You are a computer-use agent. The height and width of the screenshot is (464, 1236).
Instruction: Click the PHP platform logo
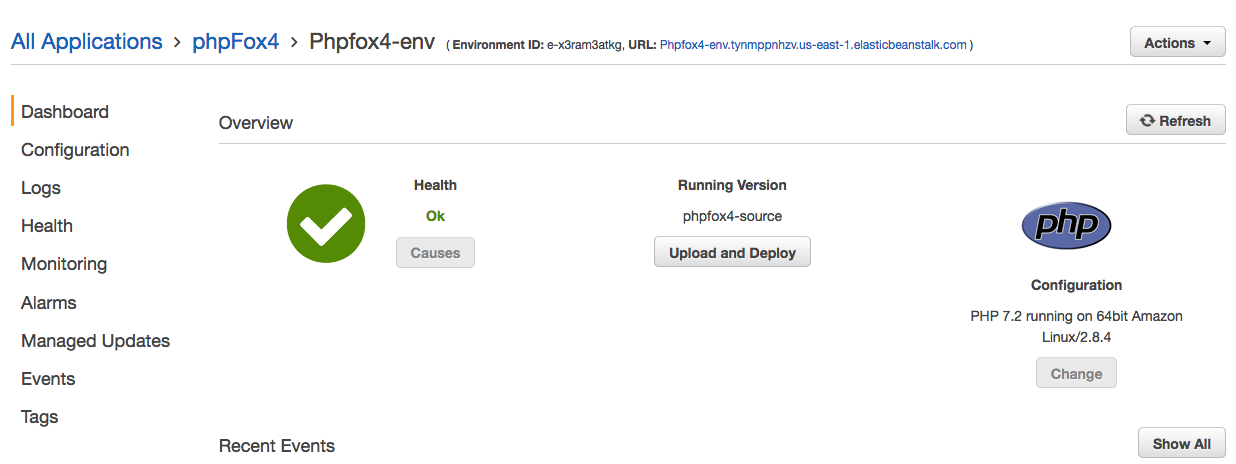tap(1066, 225)
